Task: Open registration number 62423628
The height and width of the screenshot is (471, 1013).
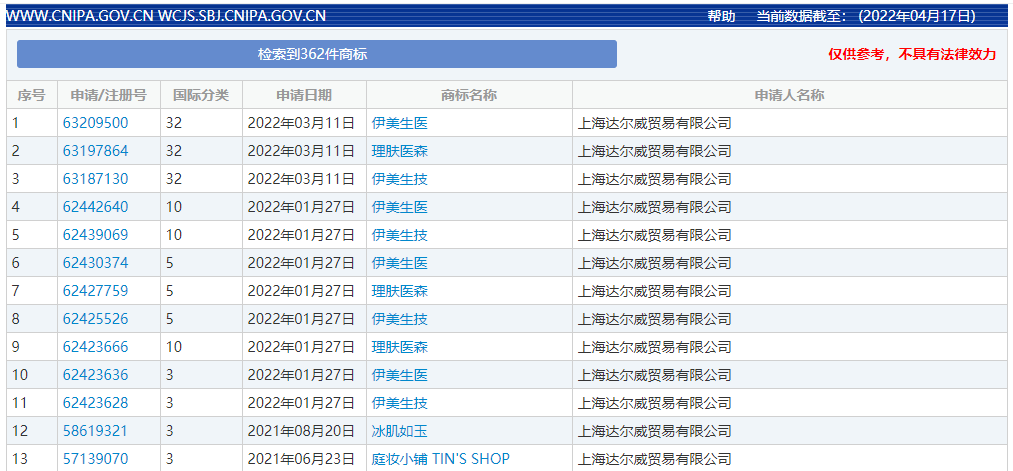Action: pyautogui.click(x=96, y=403)
